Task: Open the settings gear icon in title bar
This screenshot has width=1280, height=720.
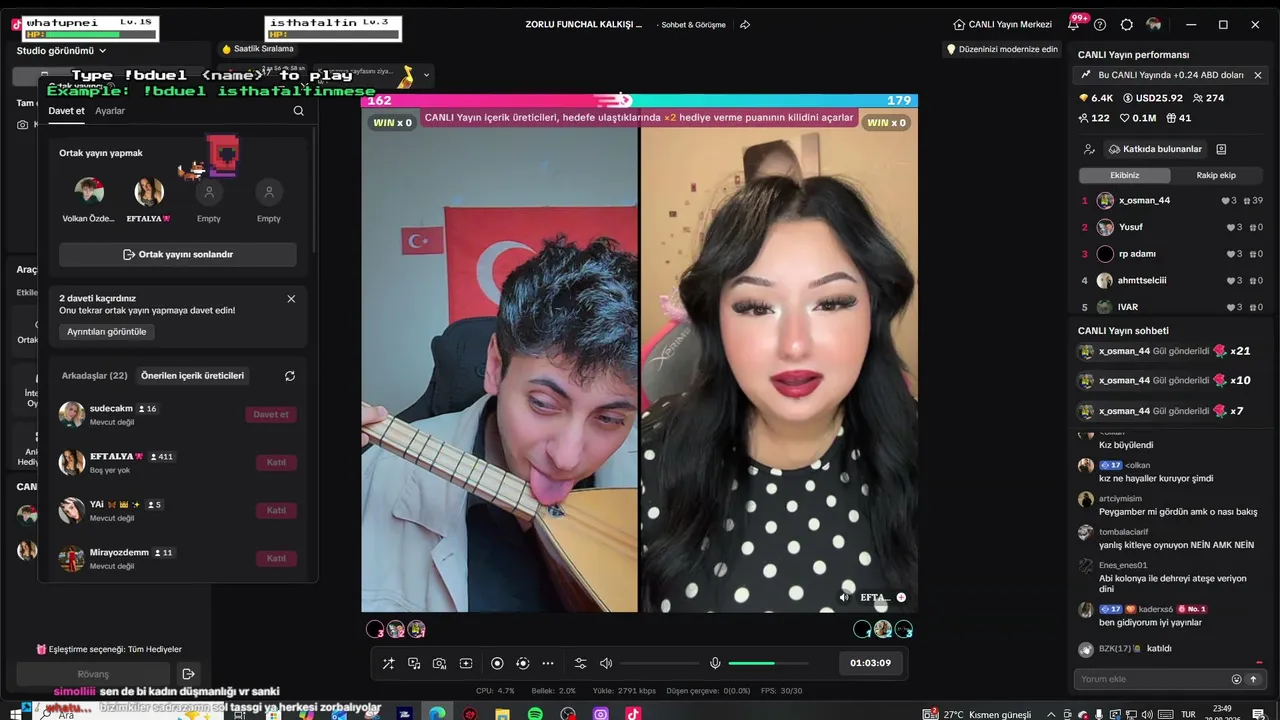Action: (1127, 24)
